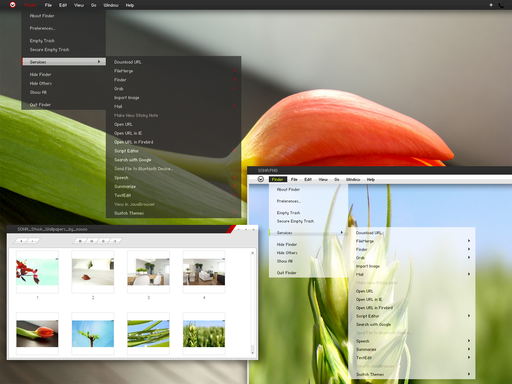Open the Edit menu in the top dark menu bar
Image resolution: width=512 pixels, height=384 pixels.
pyautogui.click(x=63, y=5)
